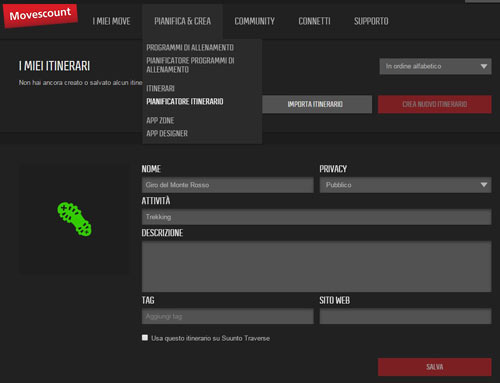Viewport: 500px width, 383px height.
Task: Open the I MIEI MOVE menu
Action: (111, 21)
